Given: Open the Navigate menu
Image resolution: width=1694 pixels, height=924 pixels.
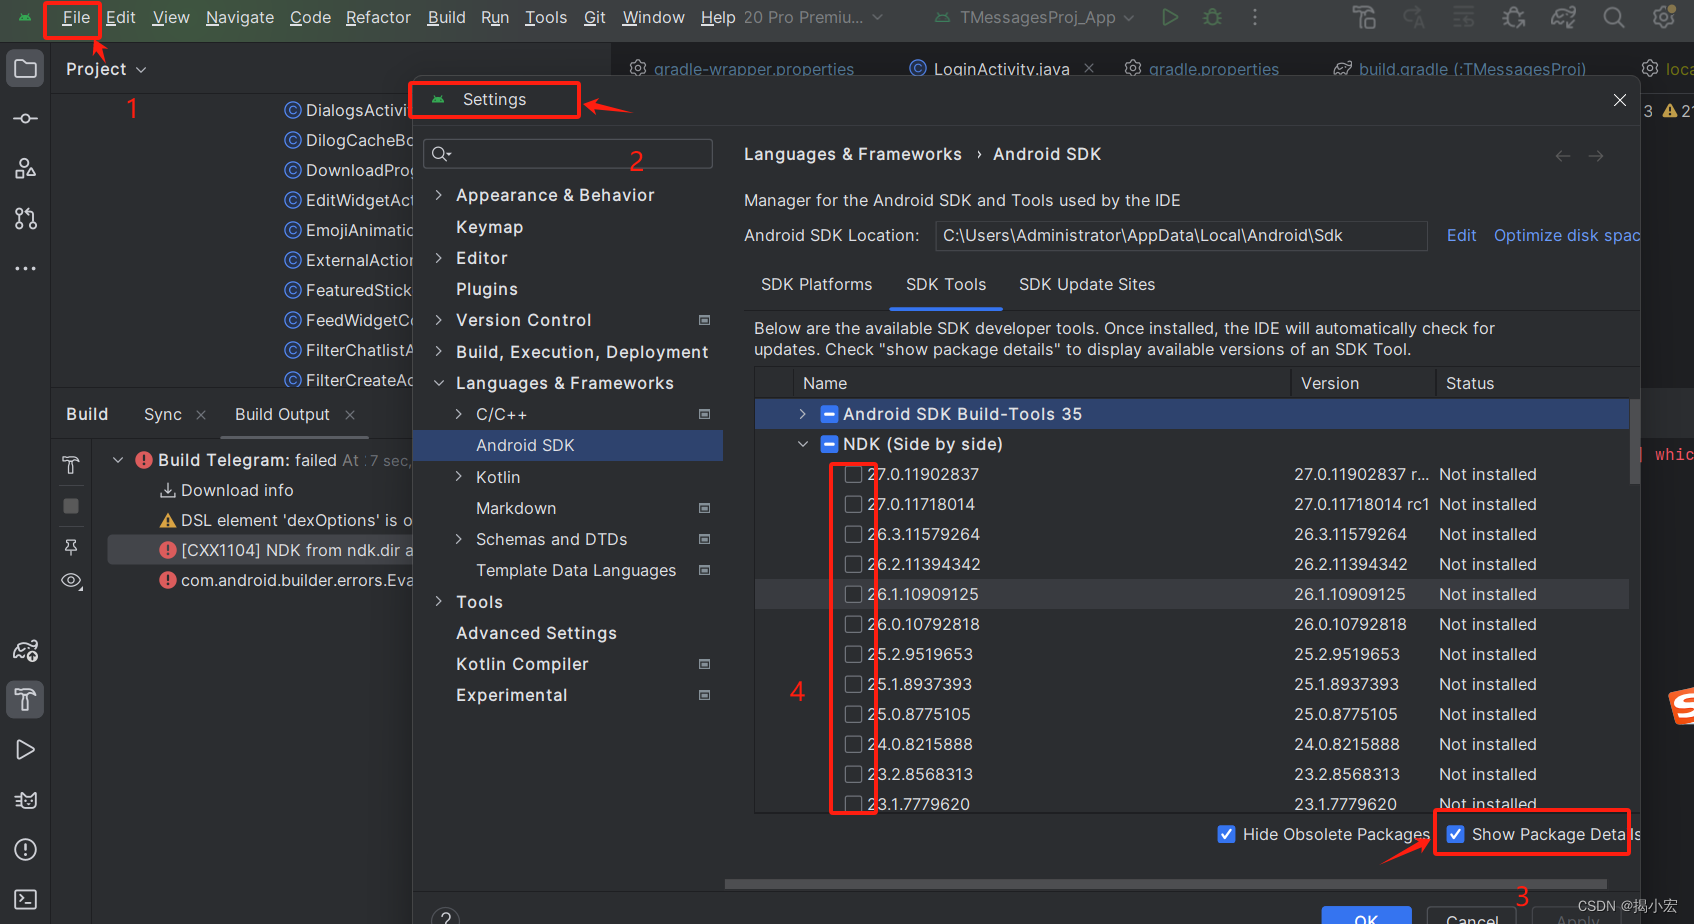Looking at the screenshot, I should (239, 17).
